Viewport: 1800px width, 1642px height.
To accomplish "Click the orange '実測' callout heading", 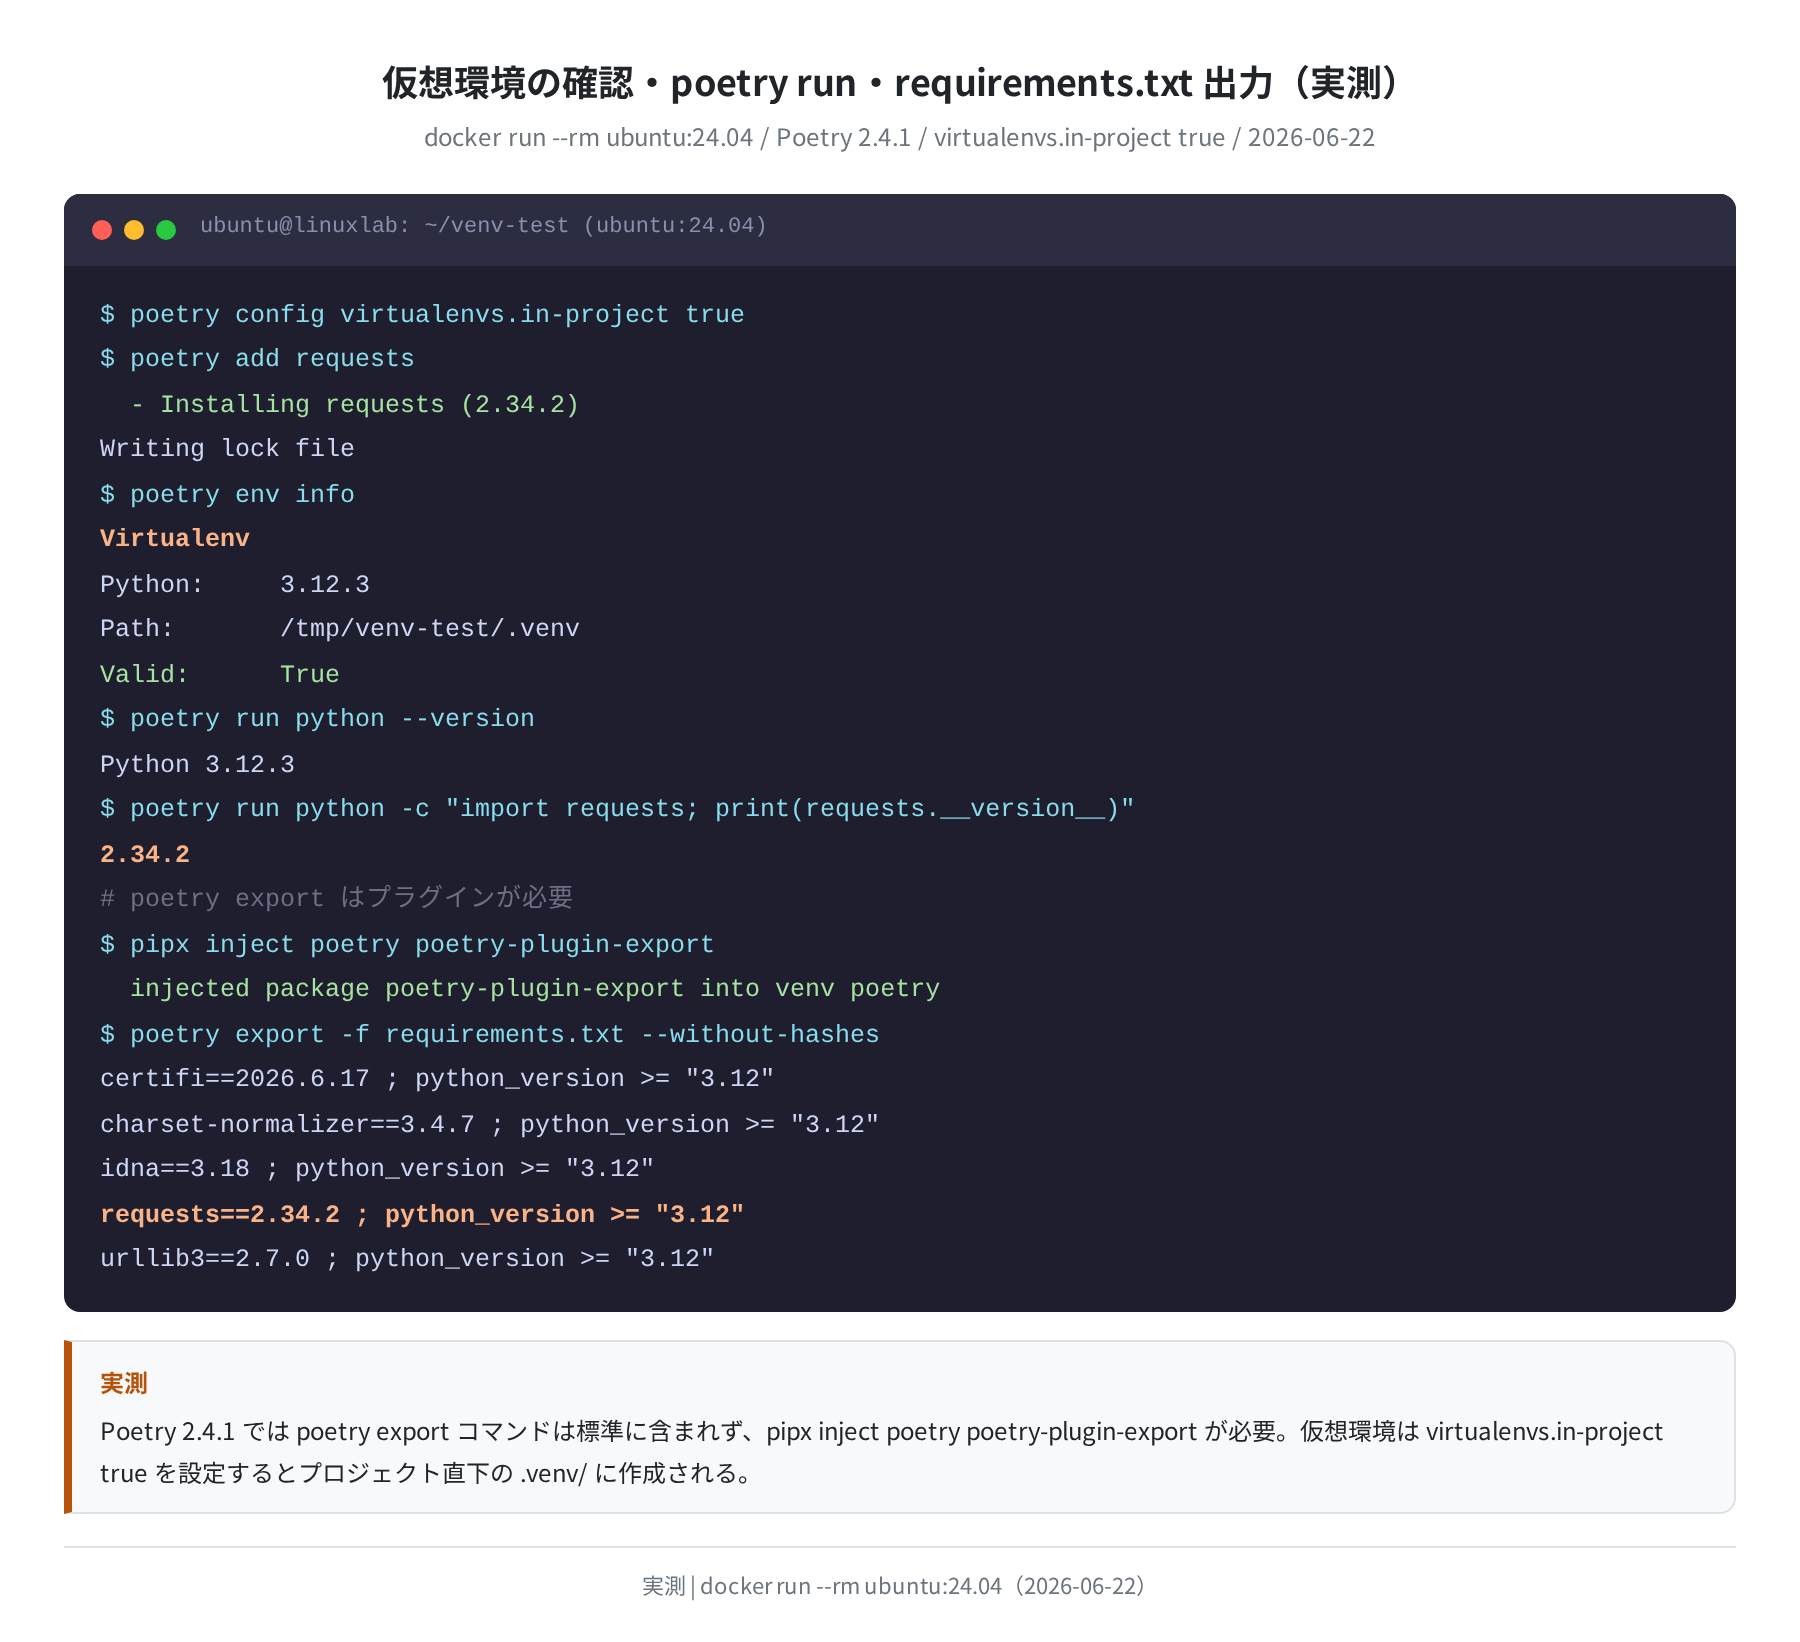I will (124, 1383).
